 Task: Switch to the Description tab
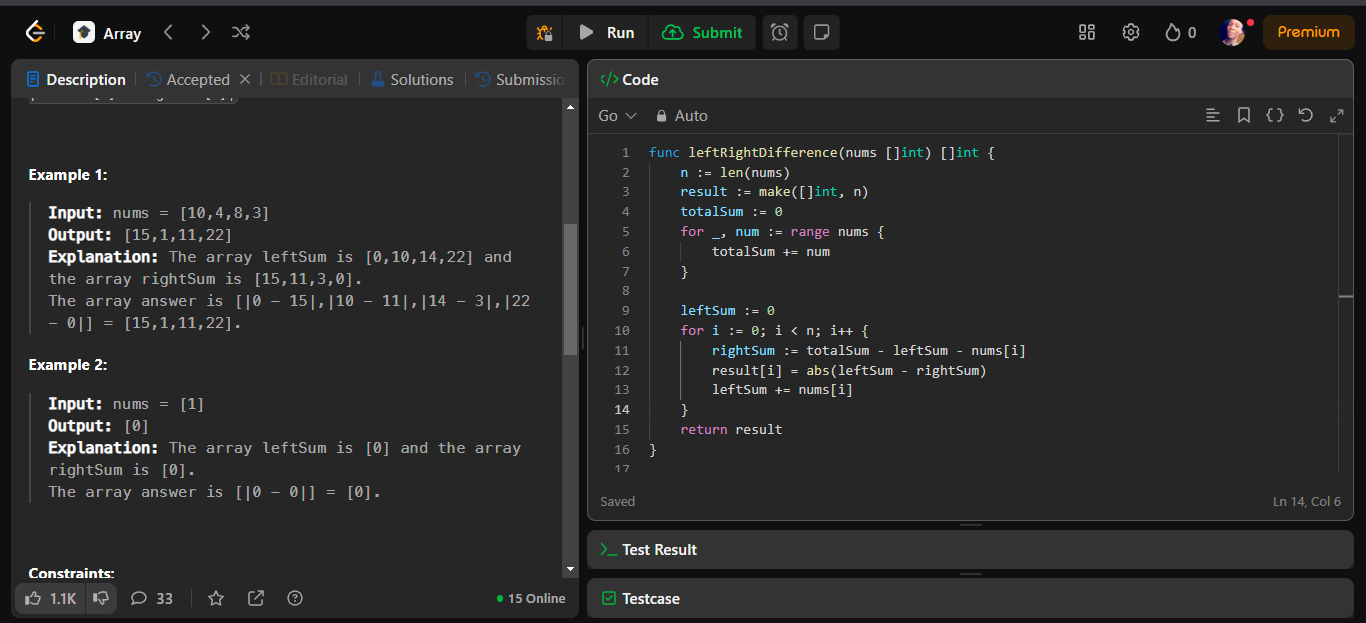click(76, 79)
